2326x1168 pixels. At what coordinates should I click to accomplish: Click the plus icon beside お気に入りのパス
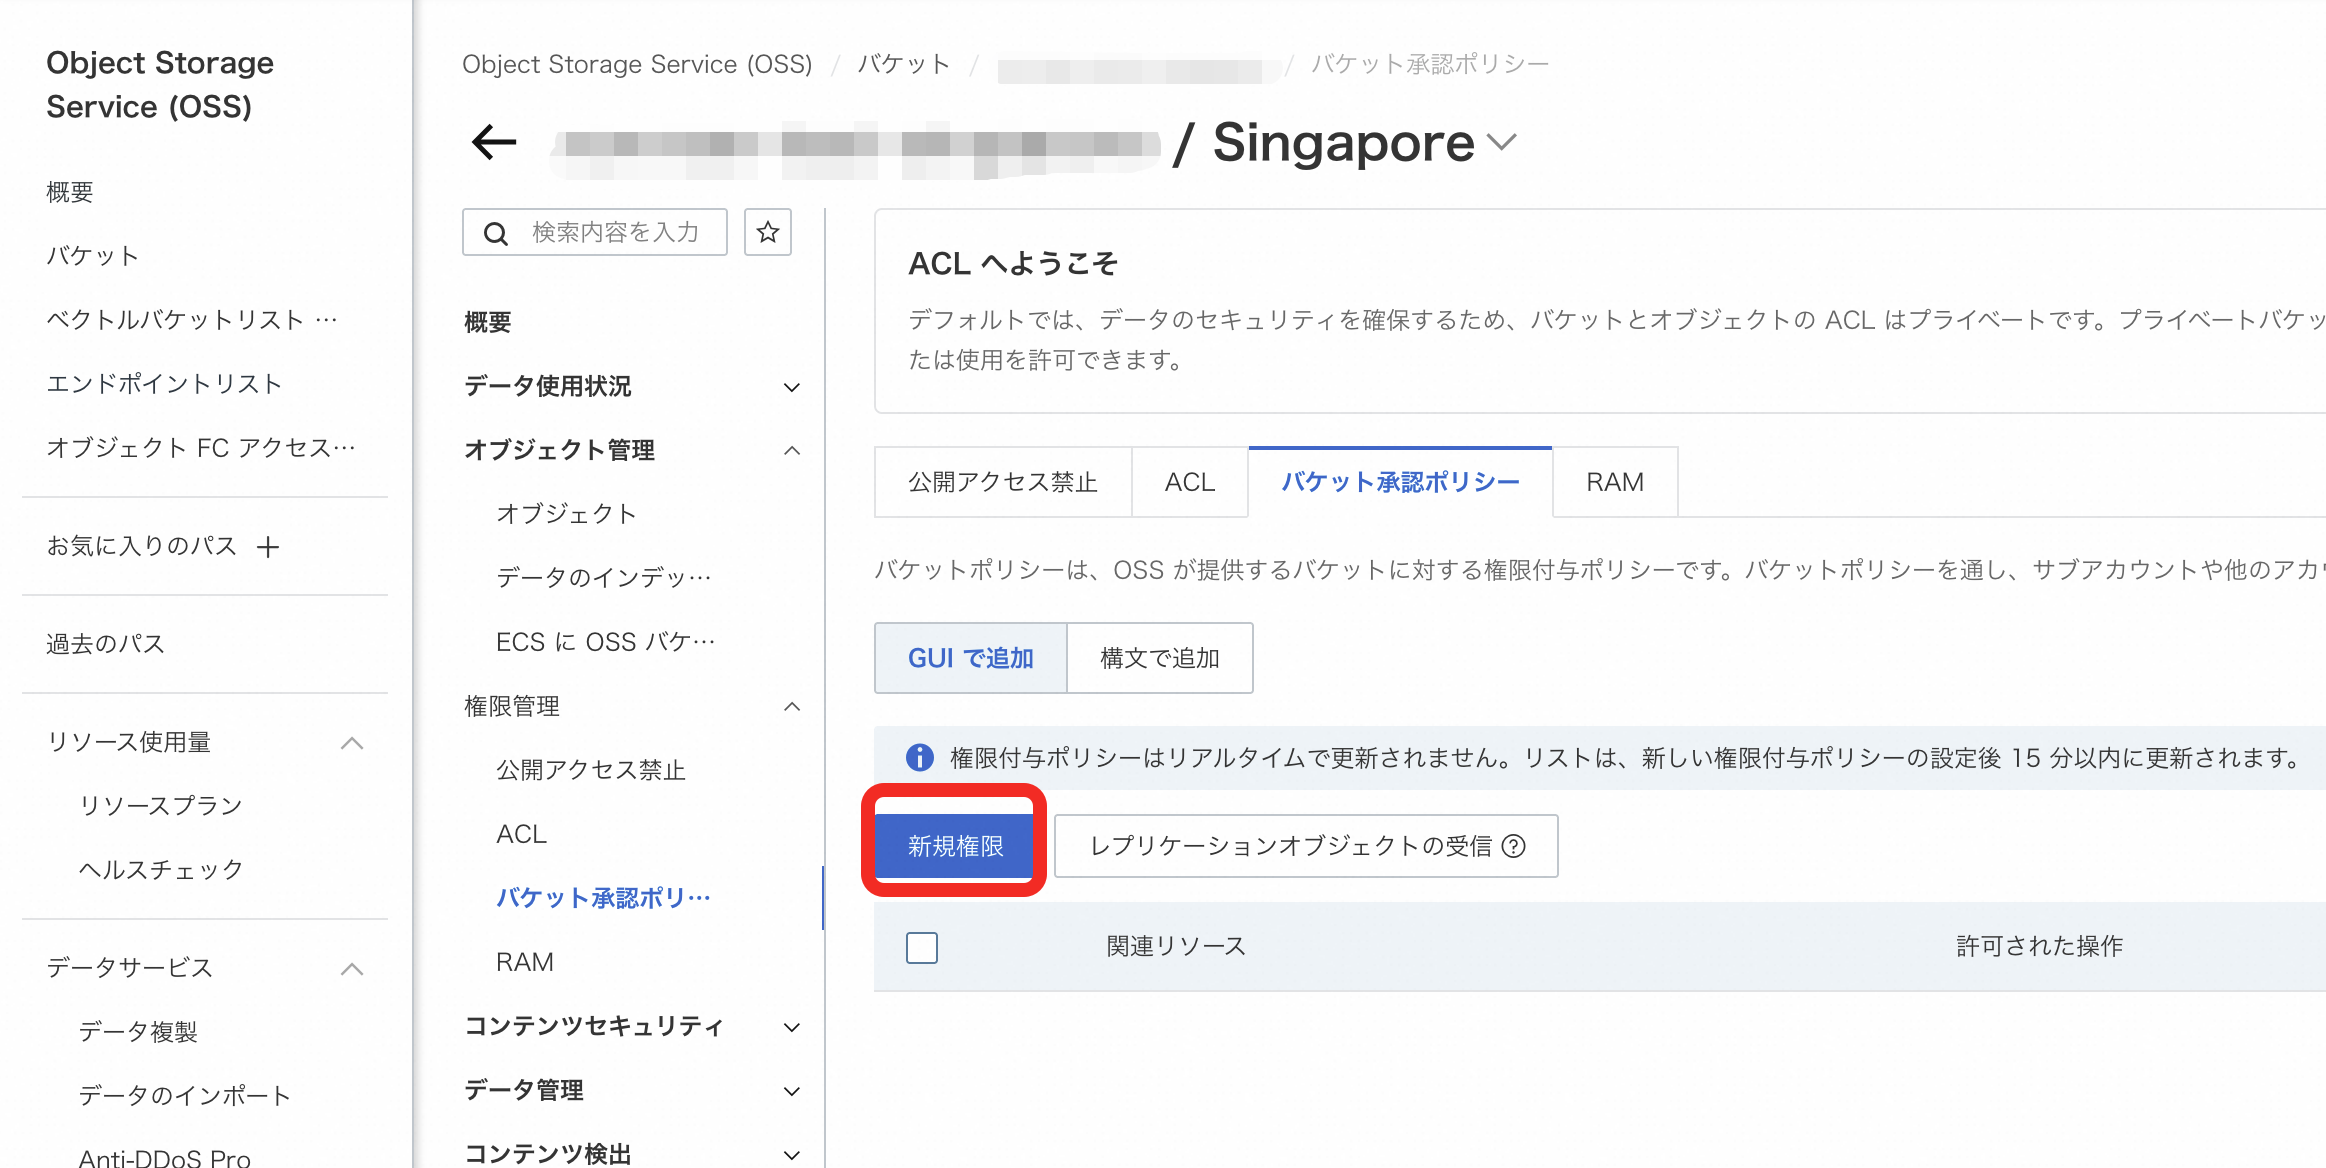[267, 547]
